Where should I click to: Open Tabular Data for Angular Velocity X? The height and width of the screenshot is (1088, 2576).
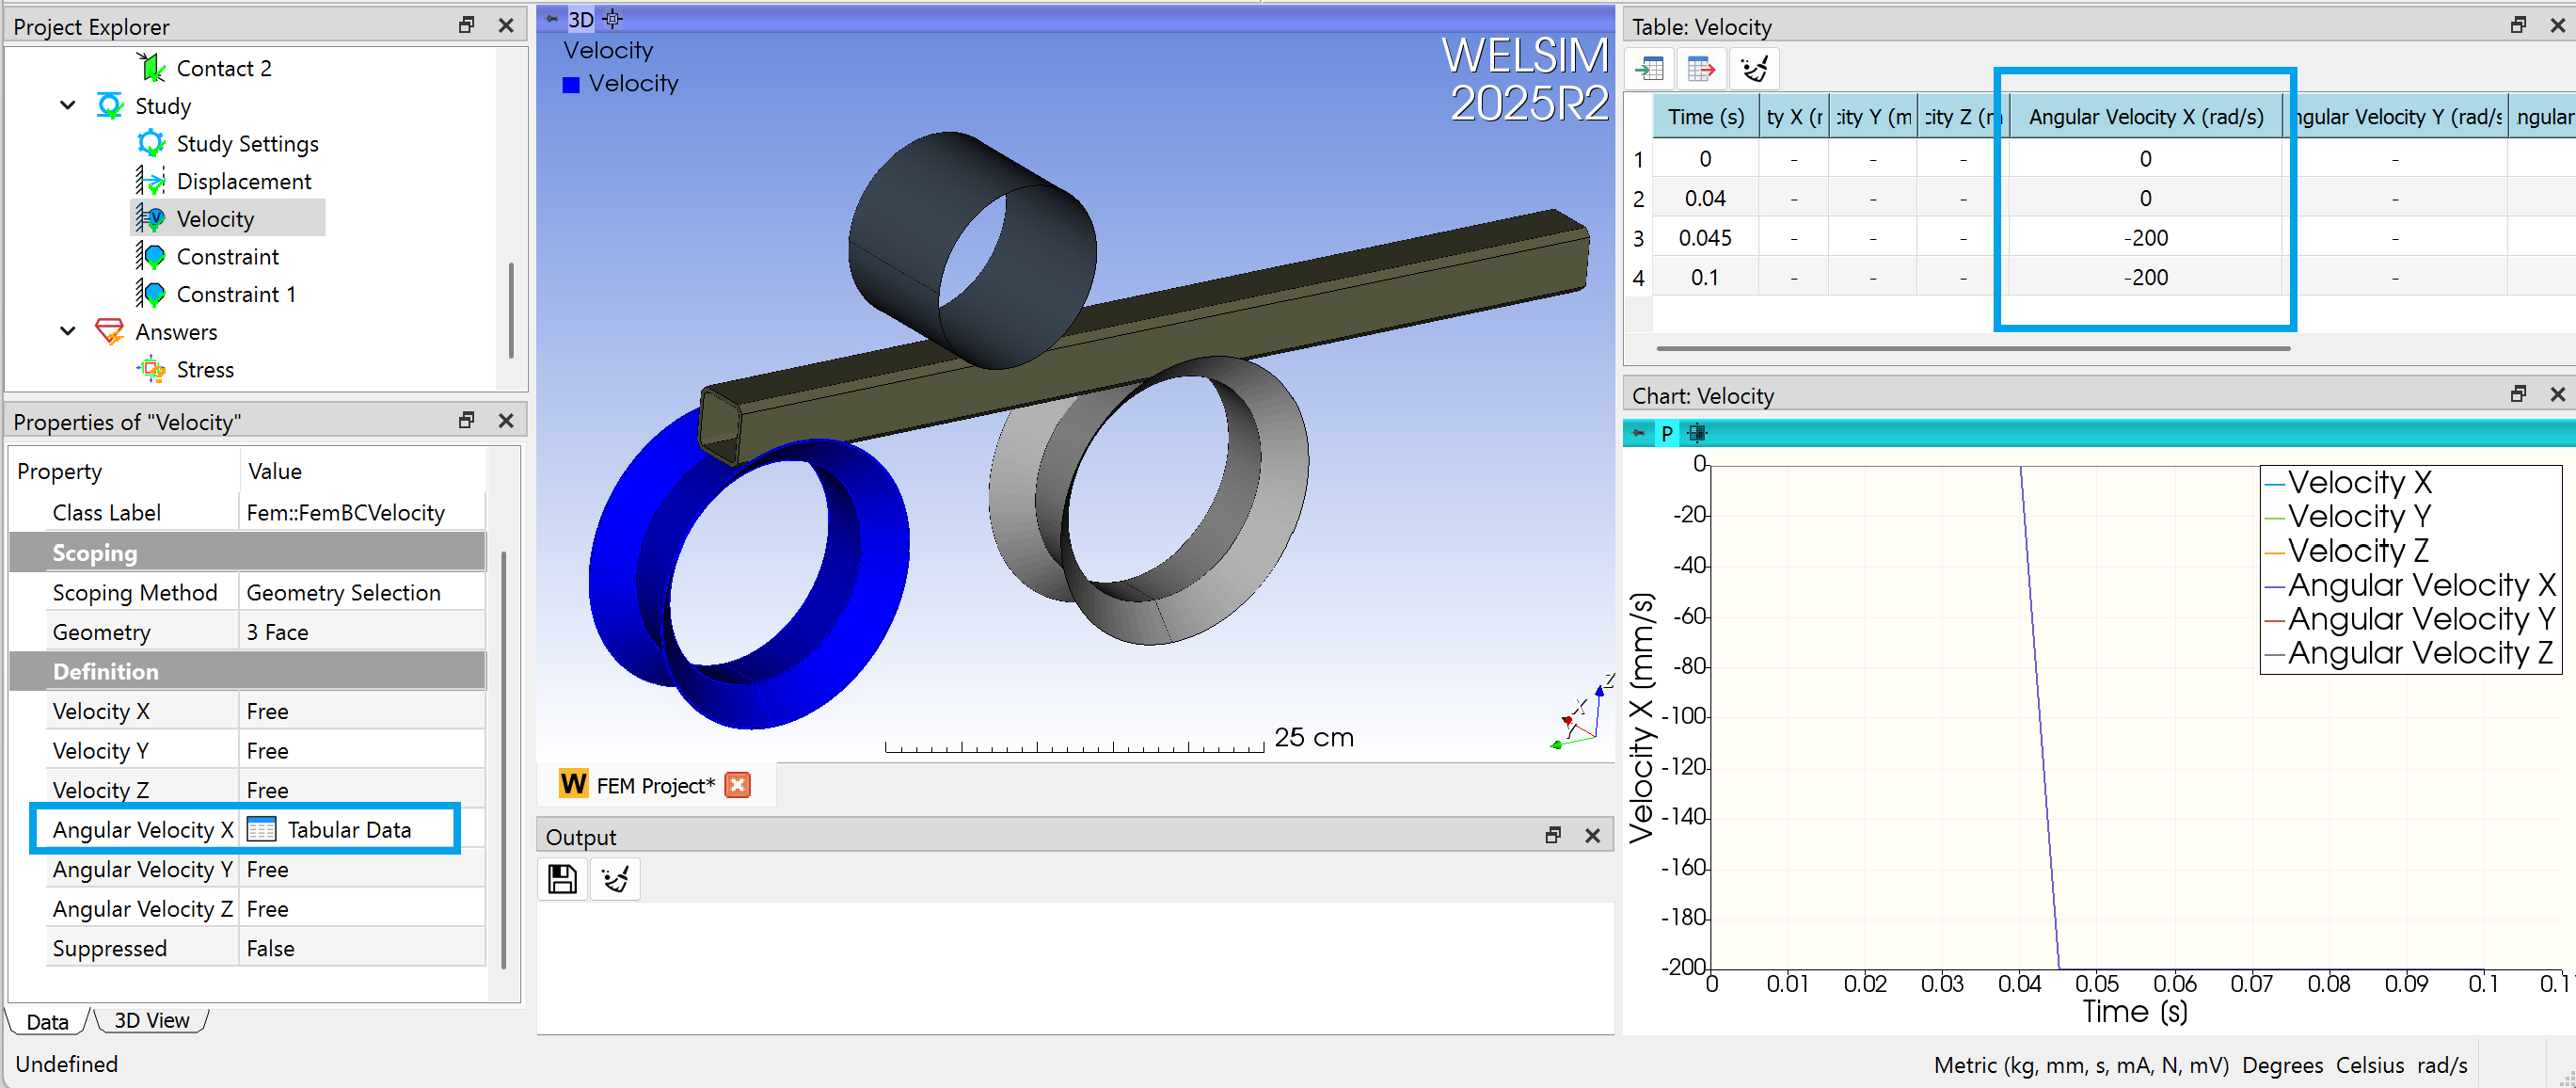348,829
